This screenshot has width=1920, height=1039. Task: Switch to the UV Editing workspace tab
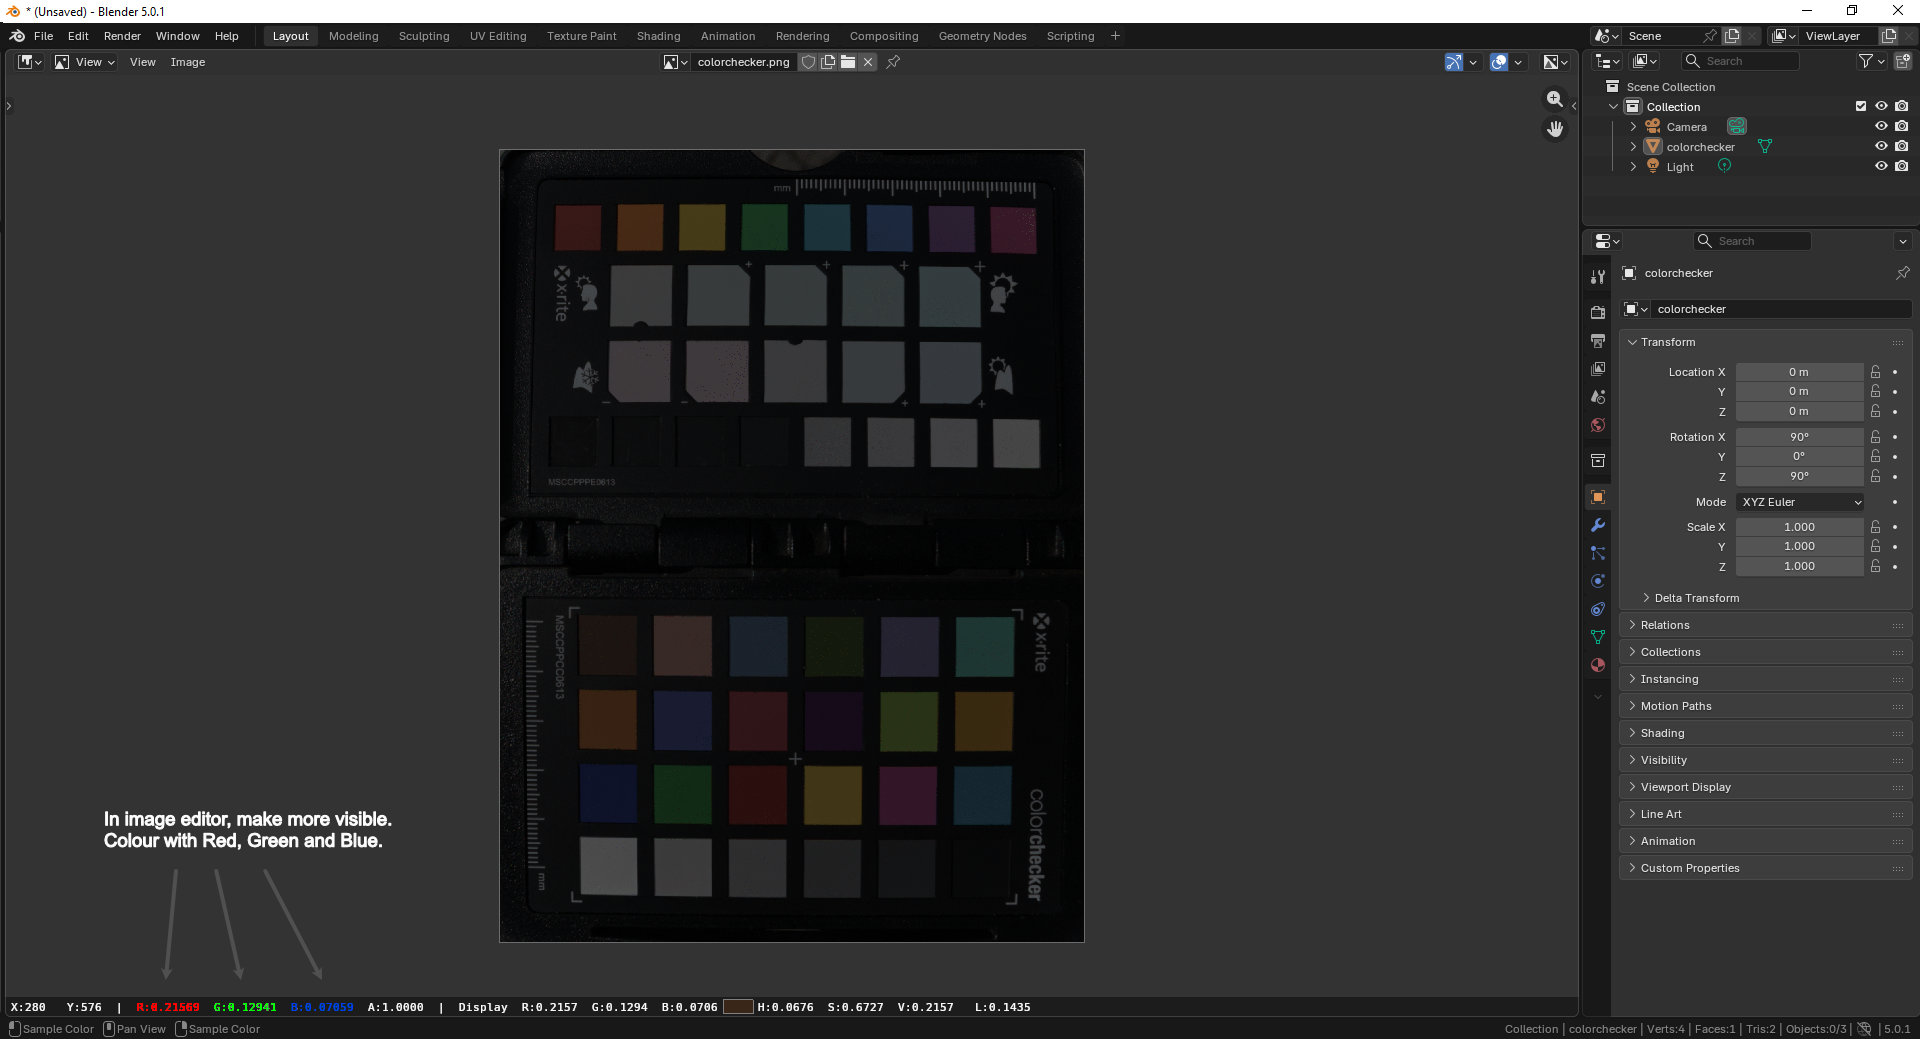pyautogui.click(x=498, y=36)
